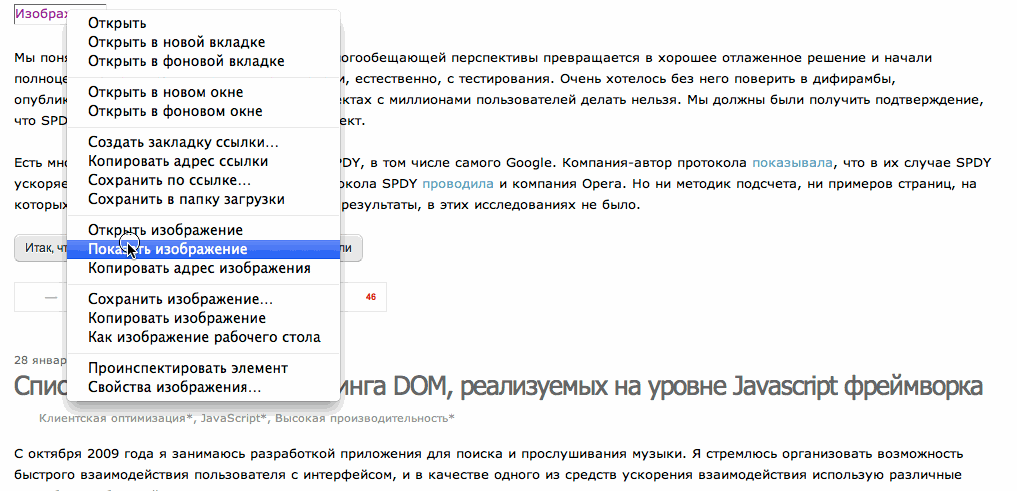Screen dimensions: 1017x491
Task: Pick 'Копировать адрес ссылки'
Action: tap(204, 161)
